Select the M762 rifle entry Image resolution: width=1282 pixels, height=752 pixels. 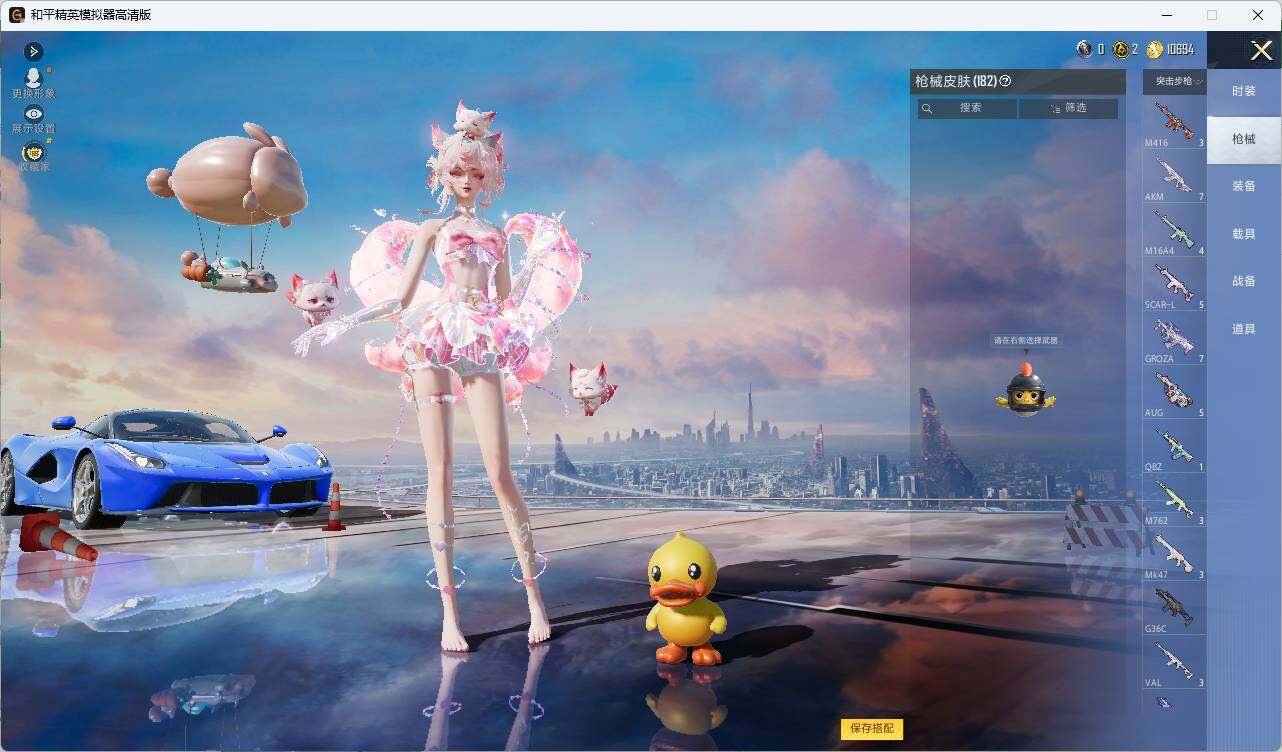(x=1174, y=500)
